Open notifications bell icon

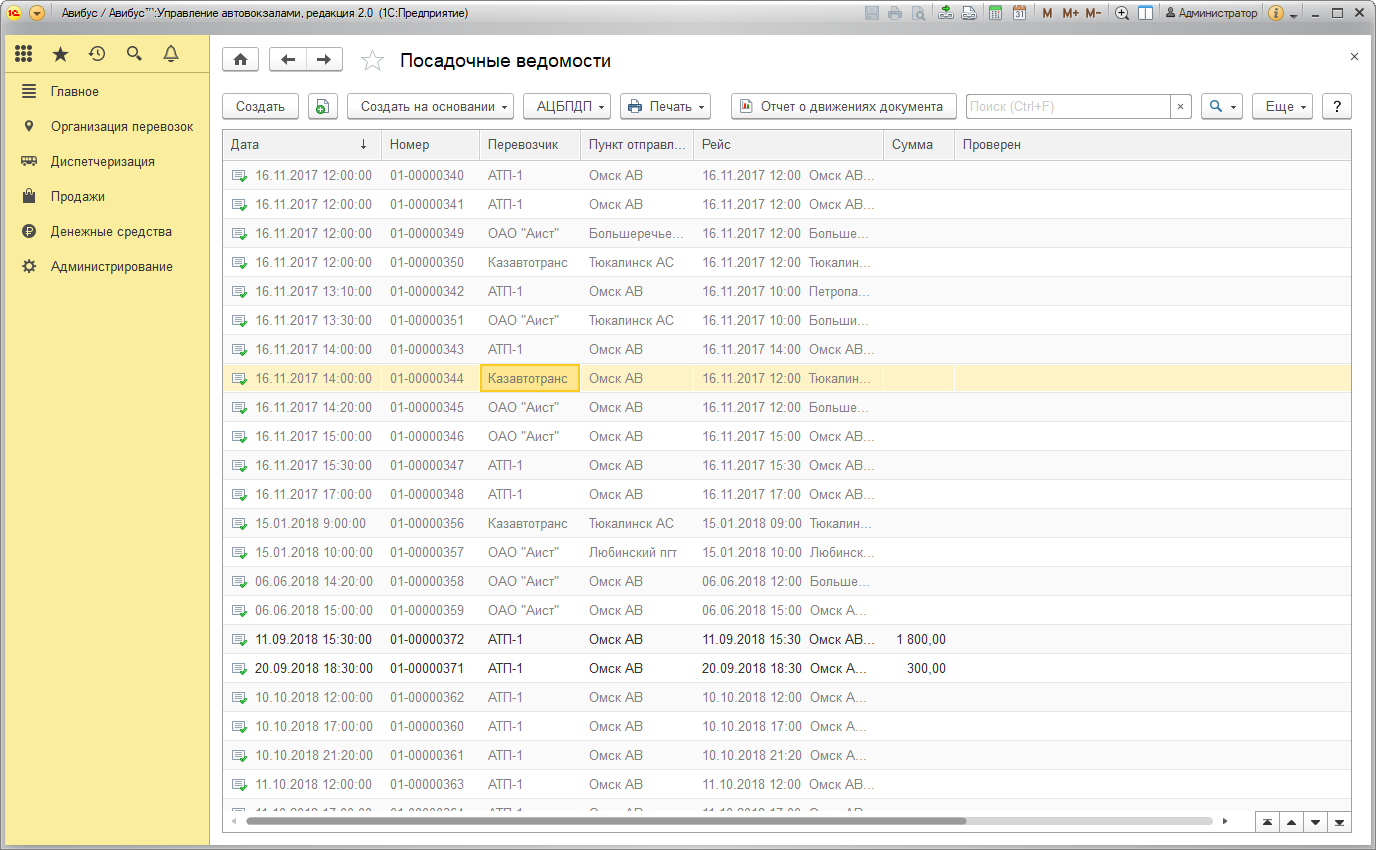171,54
